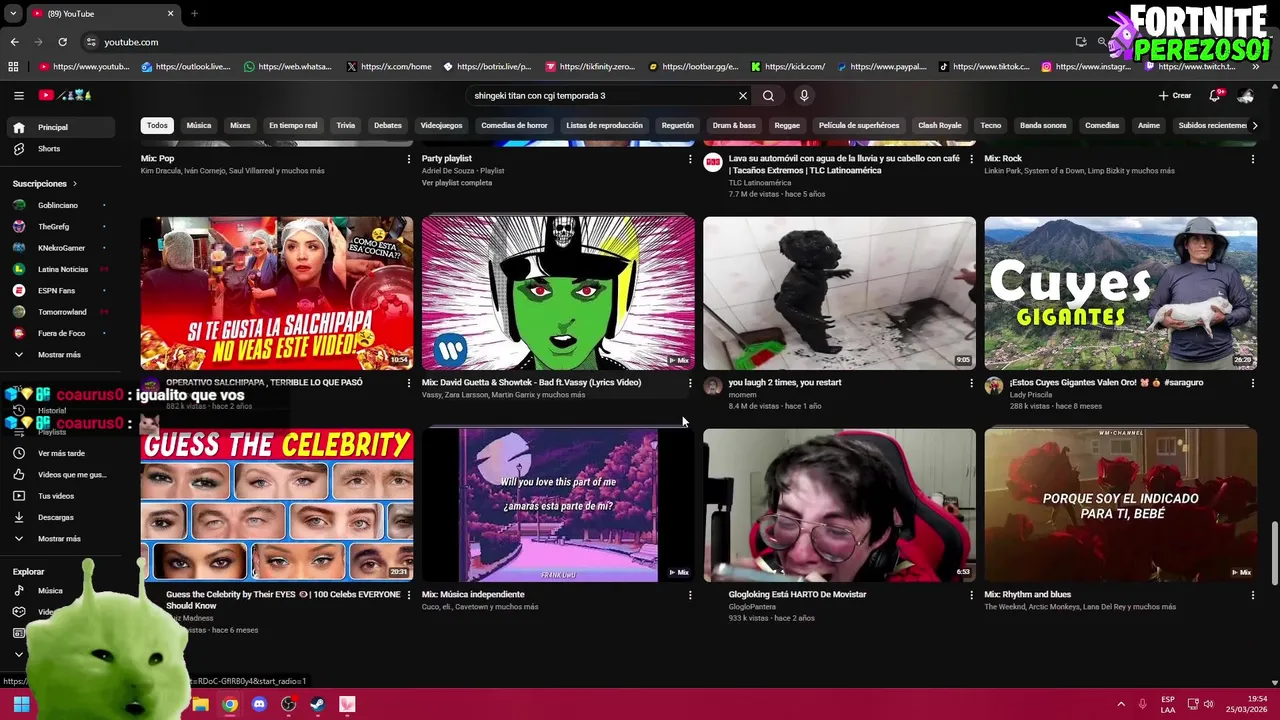
Task: Open the Windows Start menu
Action: pyautogui.click(x=21, y=704)
